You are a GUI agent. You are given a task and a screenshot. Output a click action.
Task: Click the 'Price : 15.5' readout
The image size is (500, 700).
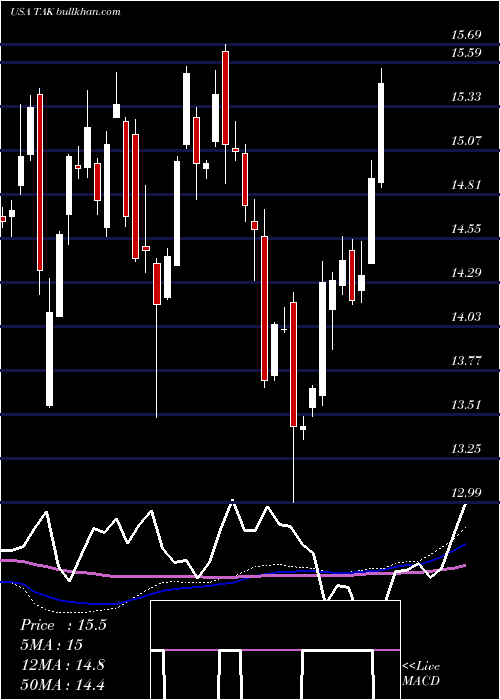(63, 625)
